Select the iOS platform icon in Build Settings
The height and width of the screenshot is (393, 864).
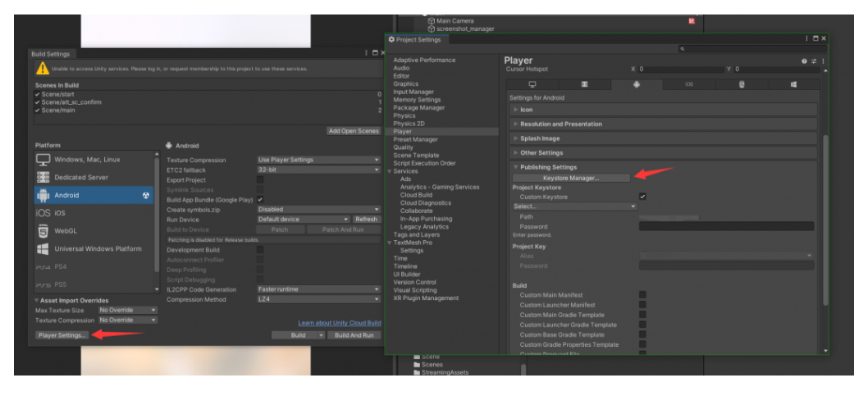(43, 213)
